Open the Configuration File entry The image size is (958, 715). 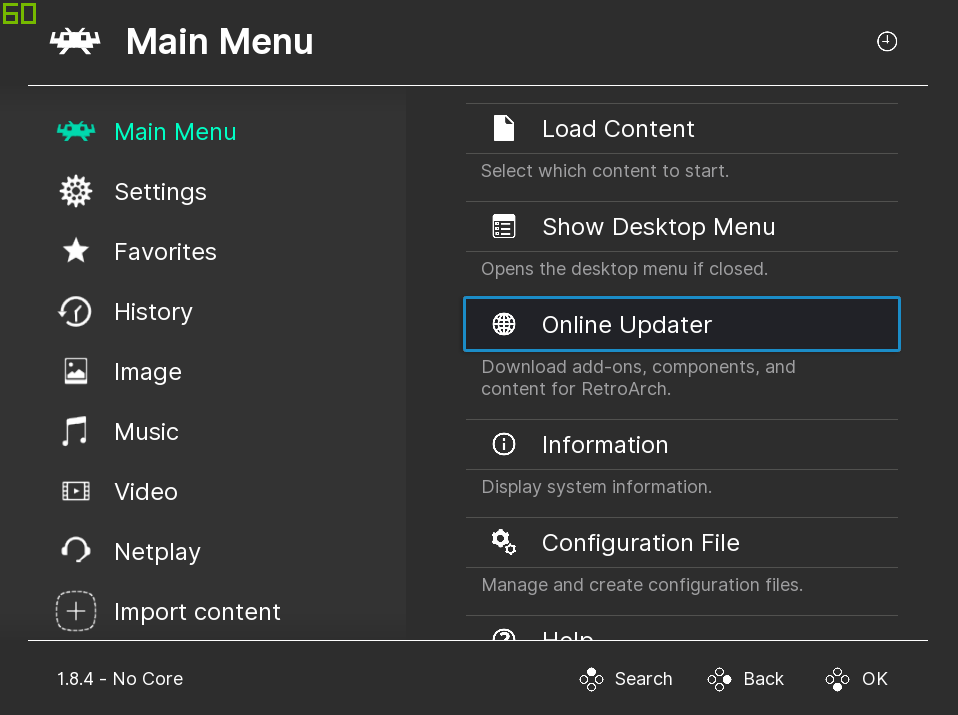click(x=682, y=542)
